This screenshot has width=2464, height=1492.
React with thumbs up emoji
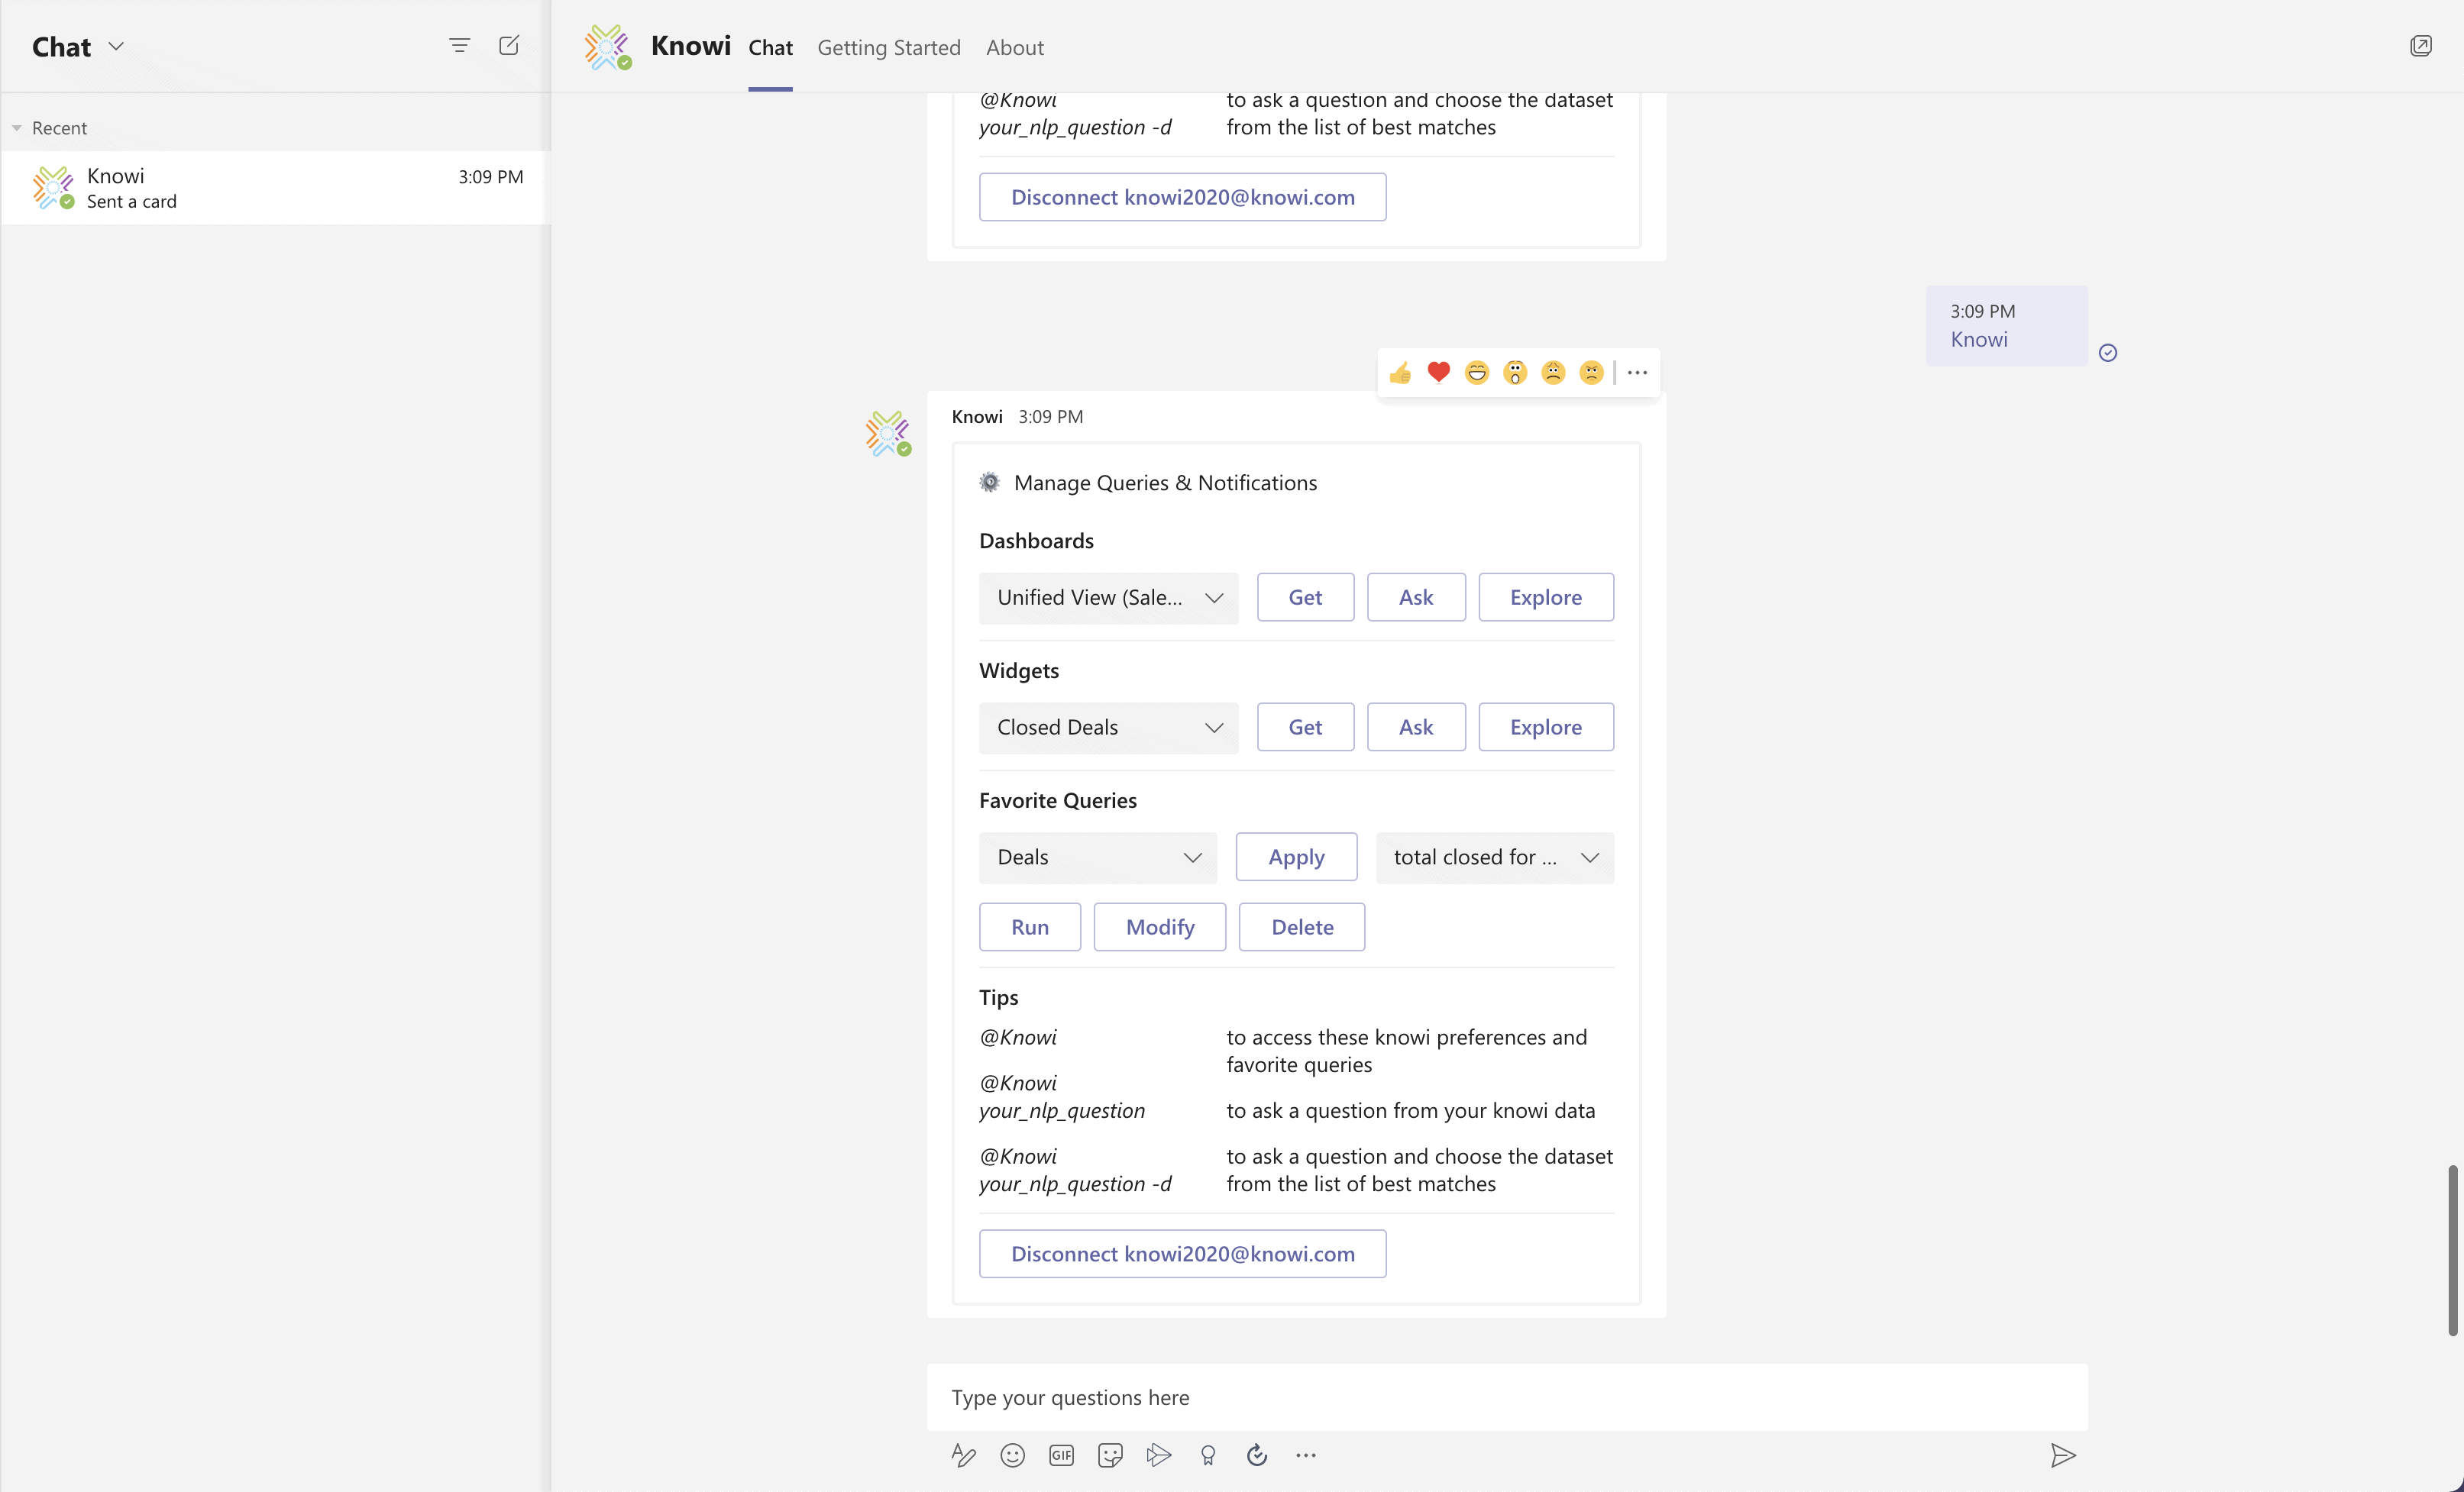pyautogui.click(x=1400, y=373)
